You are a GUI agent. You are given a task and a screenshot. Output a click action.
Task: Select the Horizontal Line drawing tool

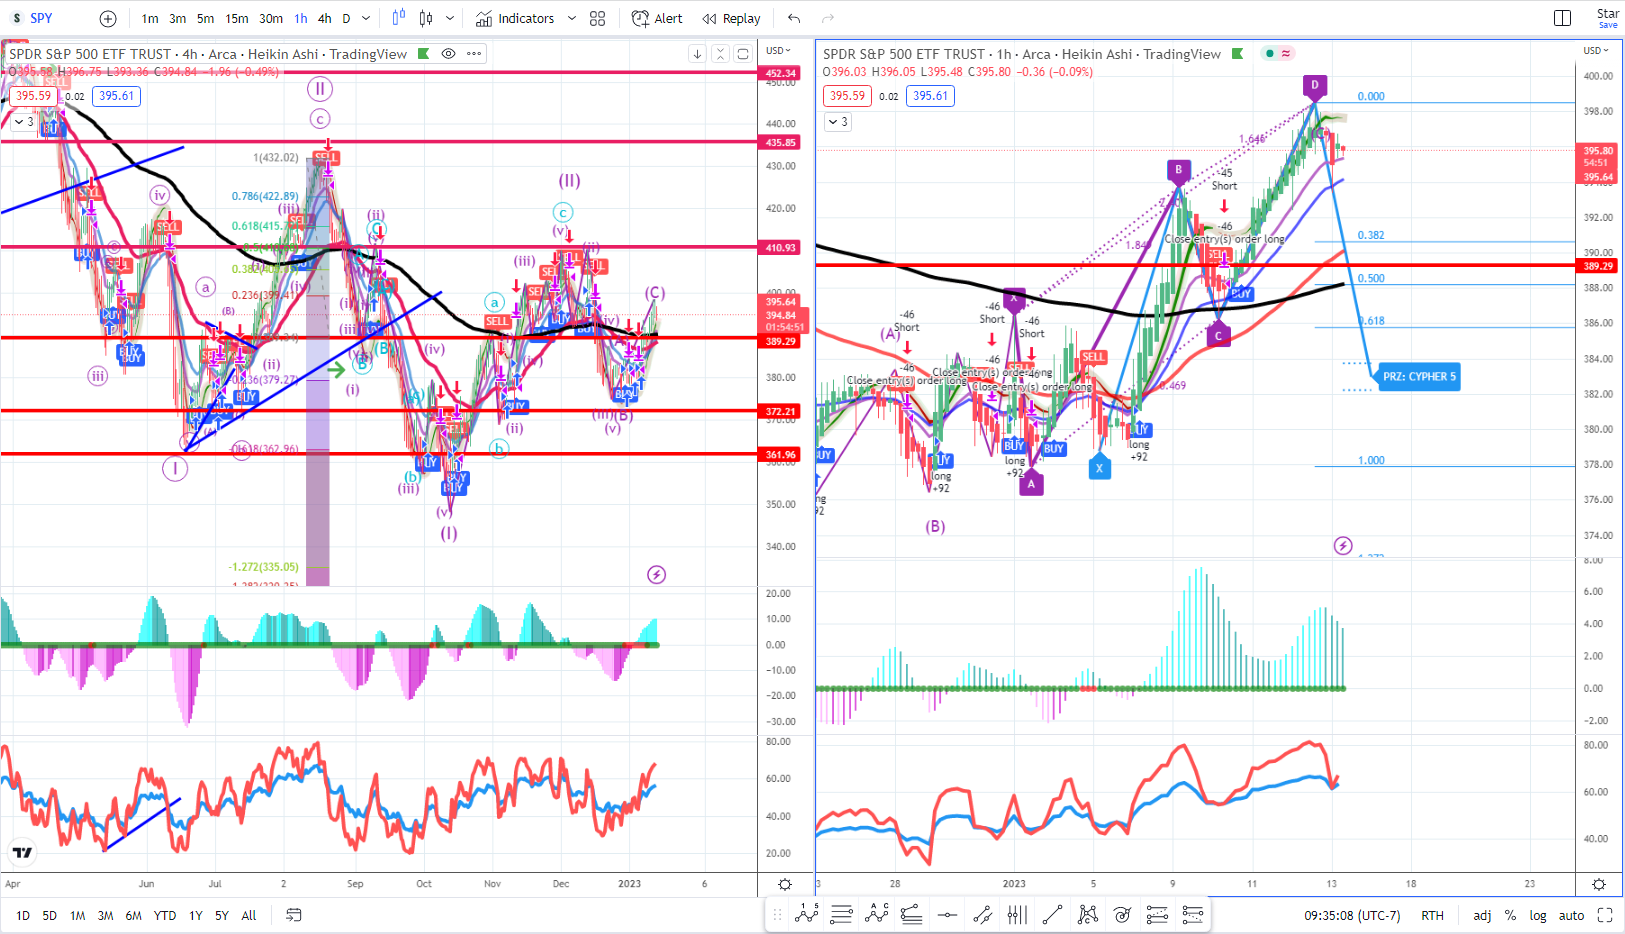click(x=947, y=914)
